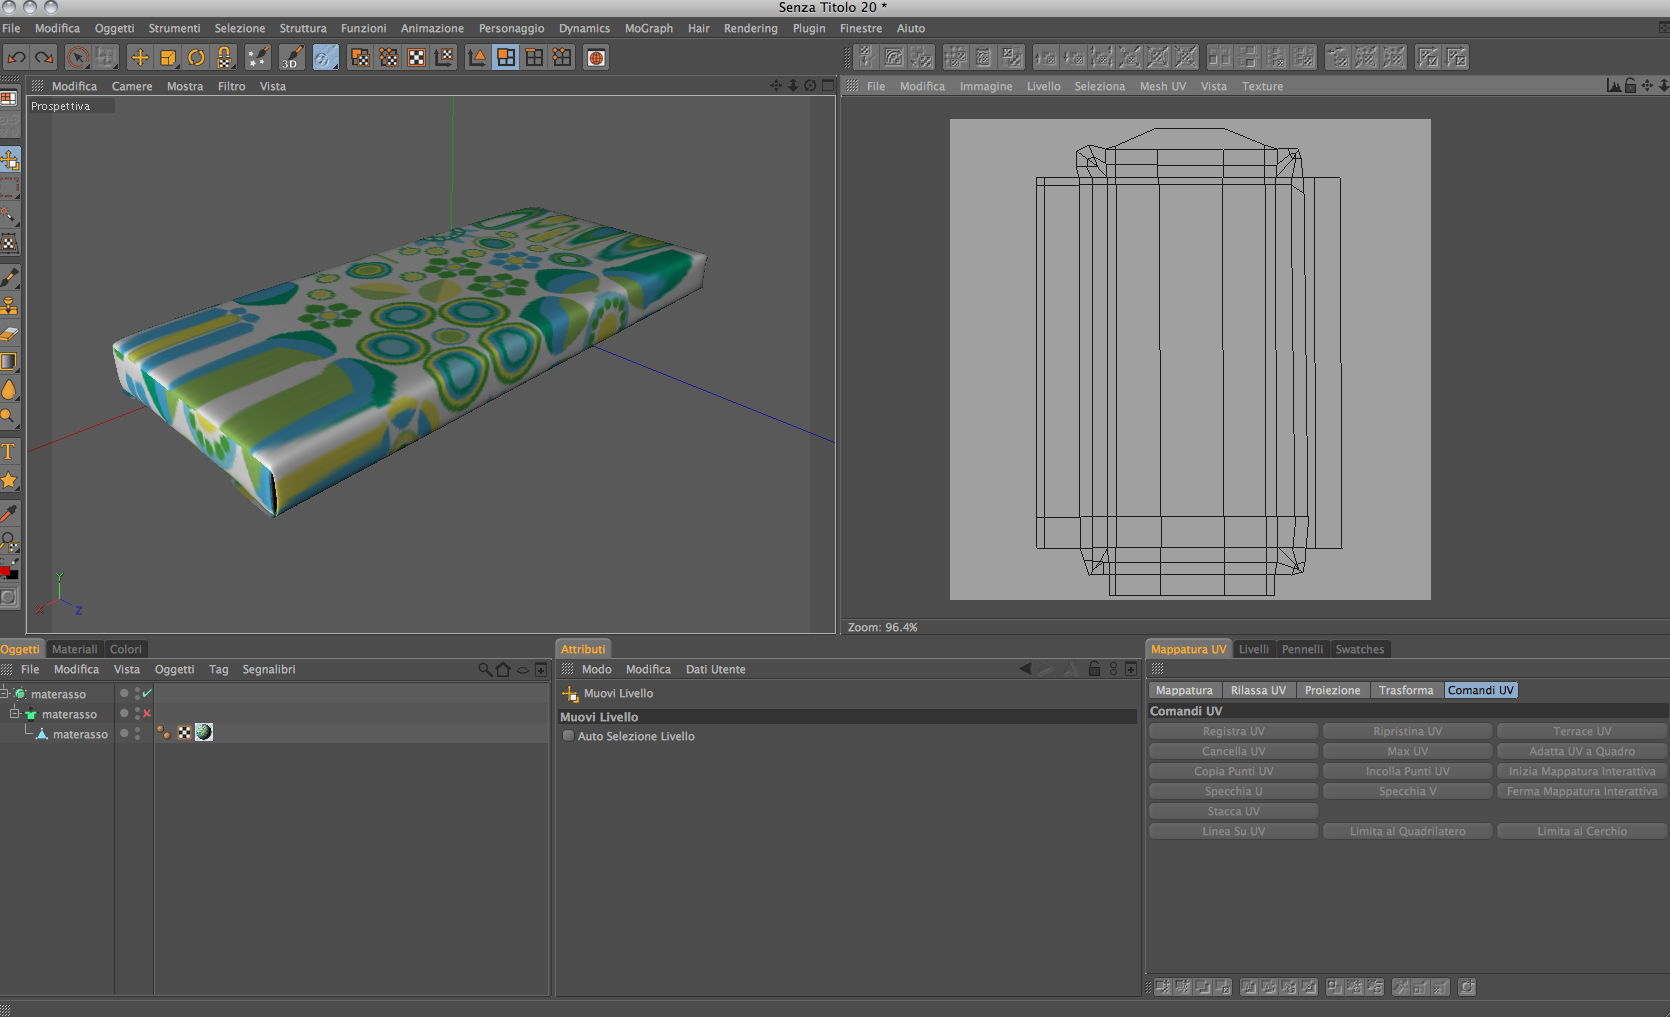Viewport: 1670px width, 1017px height.
Task: Click the Clone Stamp tool icon
Action: click(x=9, y=306)
